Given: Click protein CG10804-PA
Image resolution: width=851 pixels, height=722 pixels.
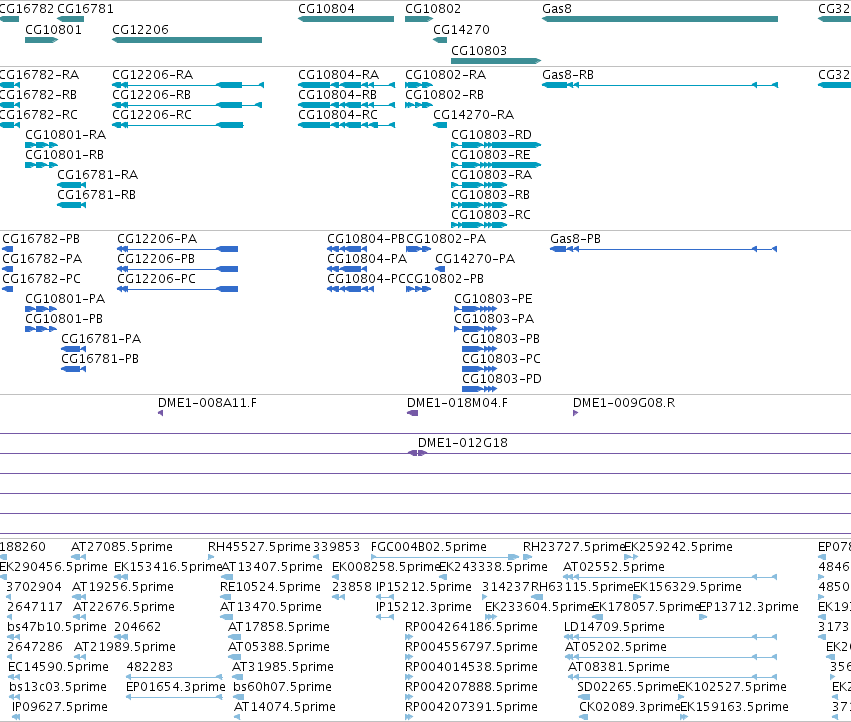Looking at the screenshot, I should [367, 259].
